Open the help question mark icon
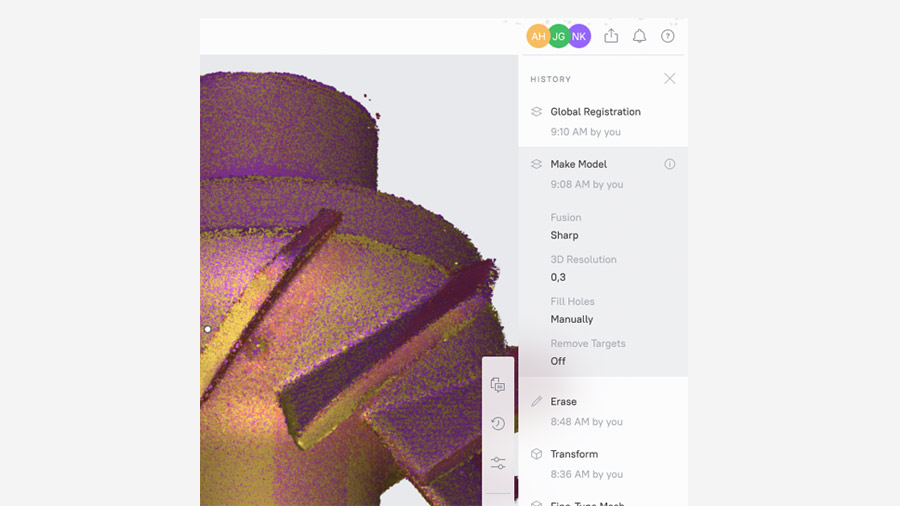The width and height of the screenshot is (900, 506). click(668, 36)
